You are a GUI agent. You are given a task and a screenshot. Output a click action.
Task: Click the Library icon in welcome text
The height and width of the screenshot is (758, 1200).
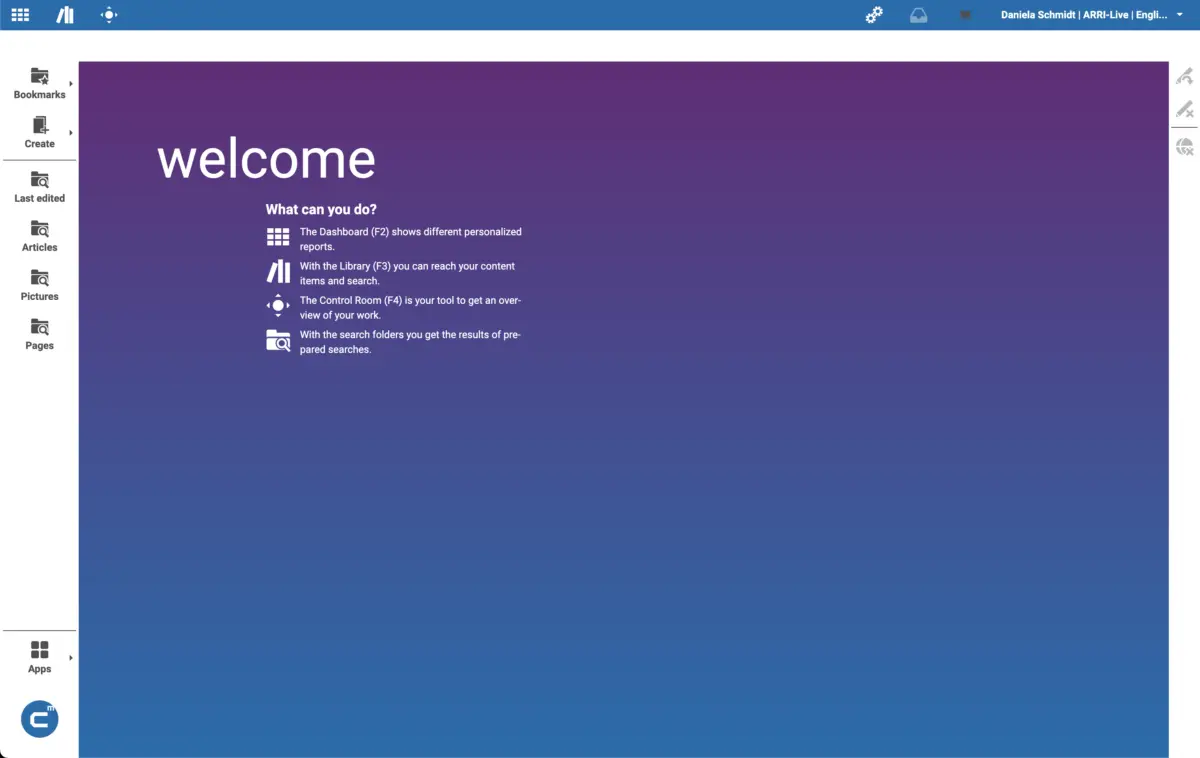(278, 271)
